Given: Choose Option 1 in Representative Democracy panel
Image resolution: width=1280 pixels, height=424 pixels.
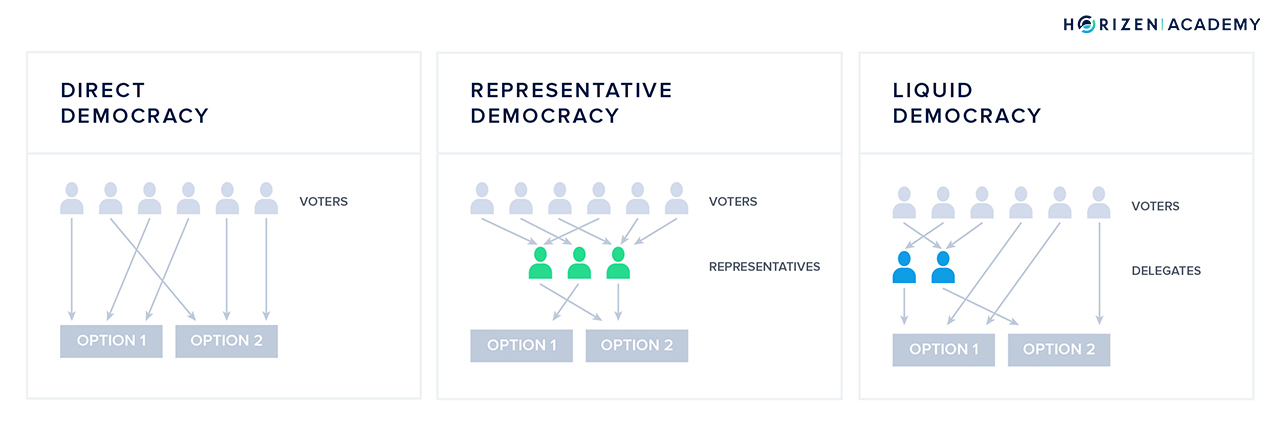Looking at the screenshot, I should click(x=522, y=345).
